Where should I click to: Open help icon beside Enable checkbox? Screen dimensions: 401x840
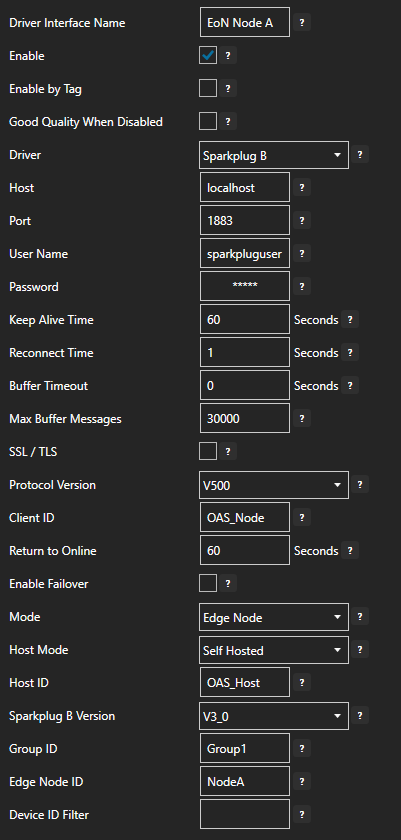[x=228, y=56]
